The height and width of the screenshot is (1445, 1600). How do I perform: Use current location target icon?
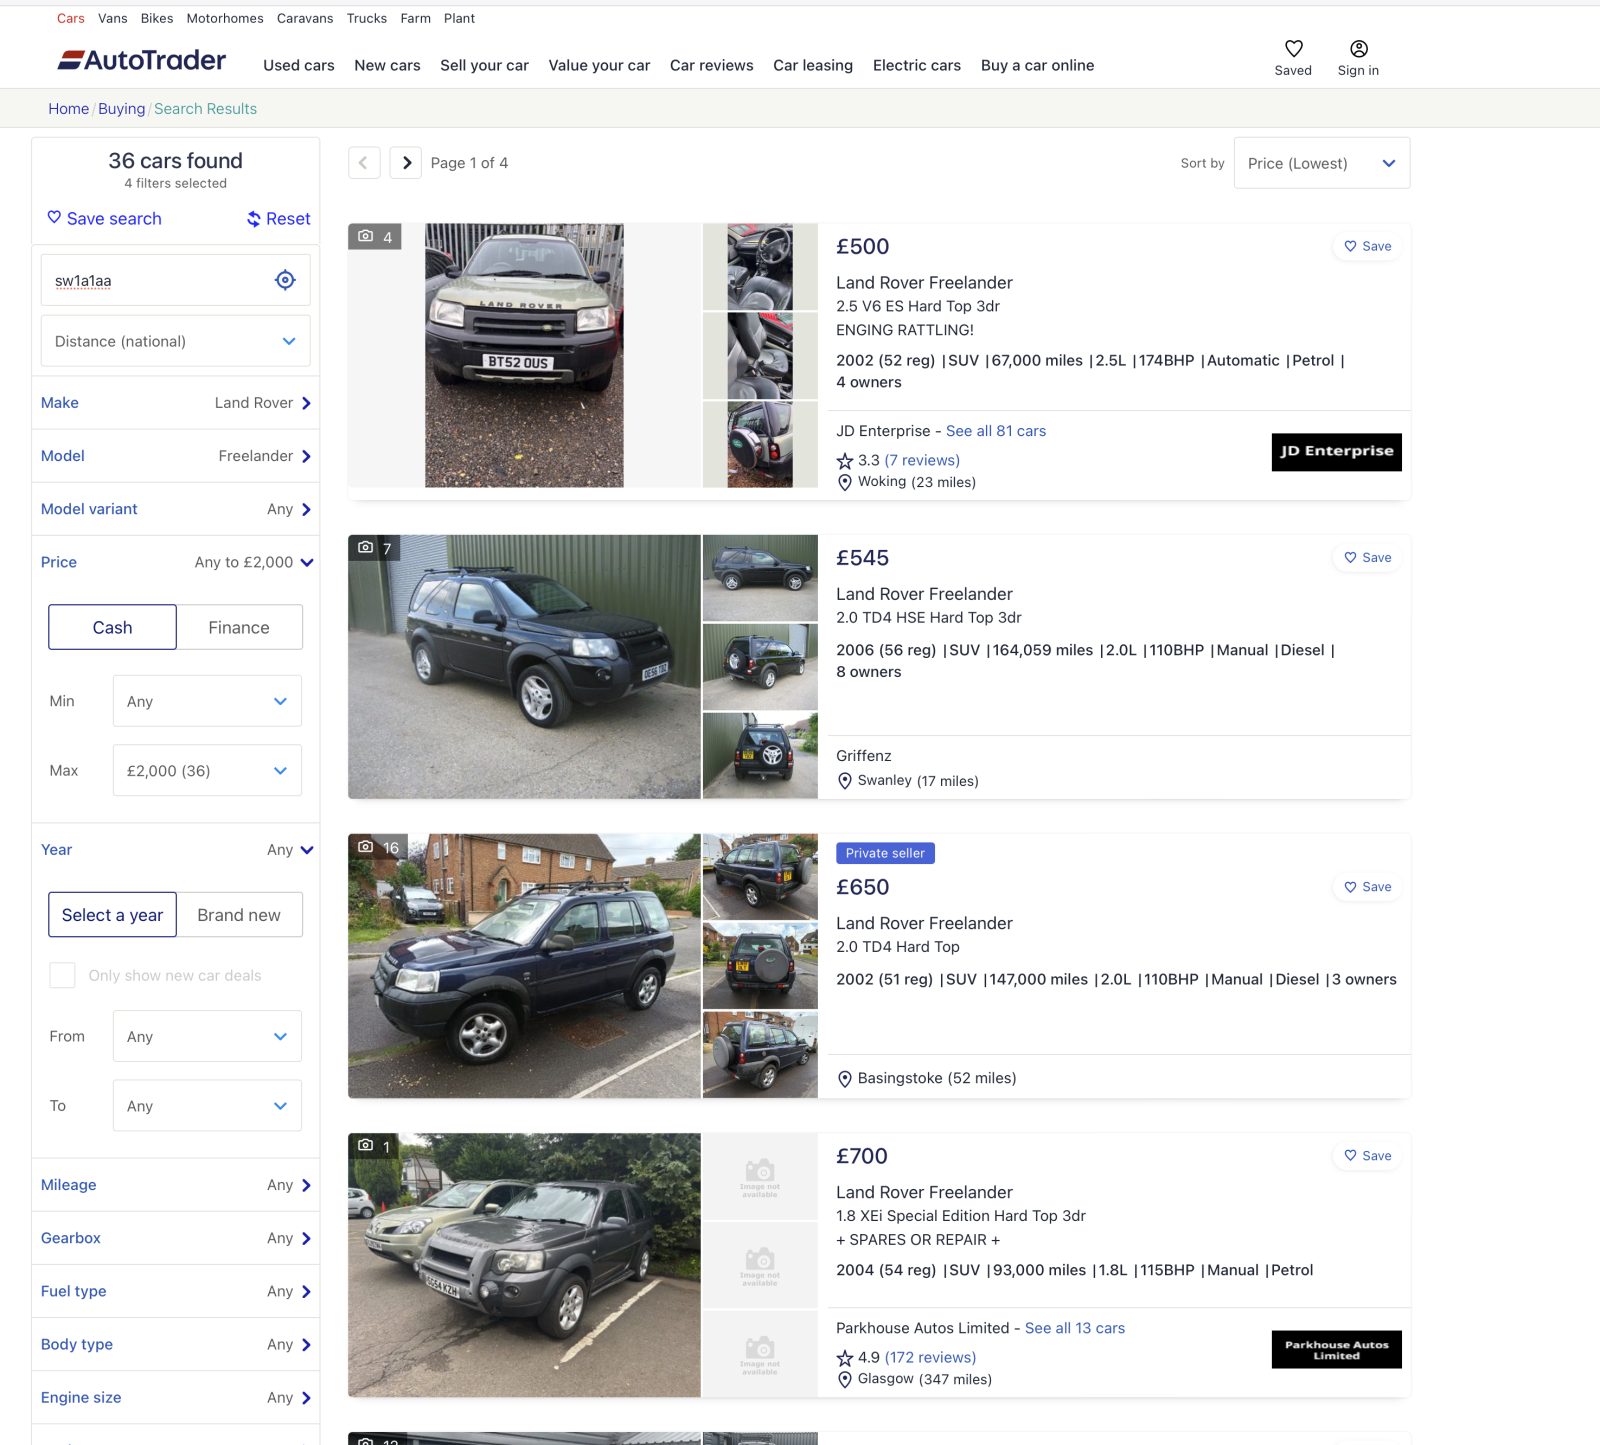[x=285, y=280]
